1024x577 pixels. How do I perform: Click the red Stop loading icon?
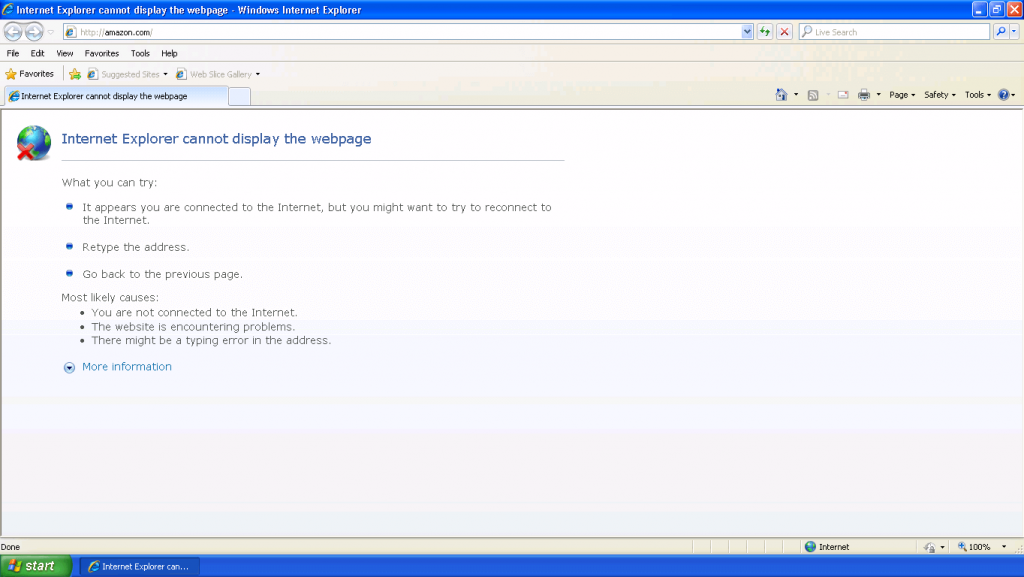coord(784,32)
